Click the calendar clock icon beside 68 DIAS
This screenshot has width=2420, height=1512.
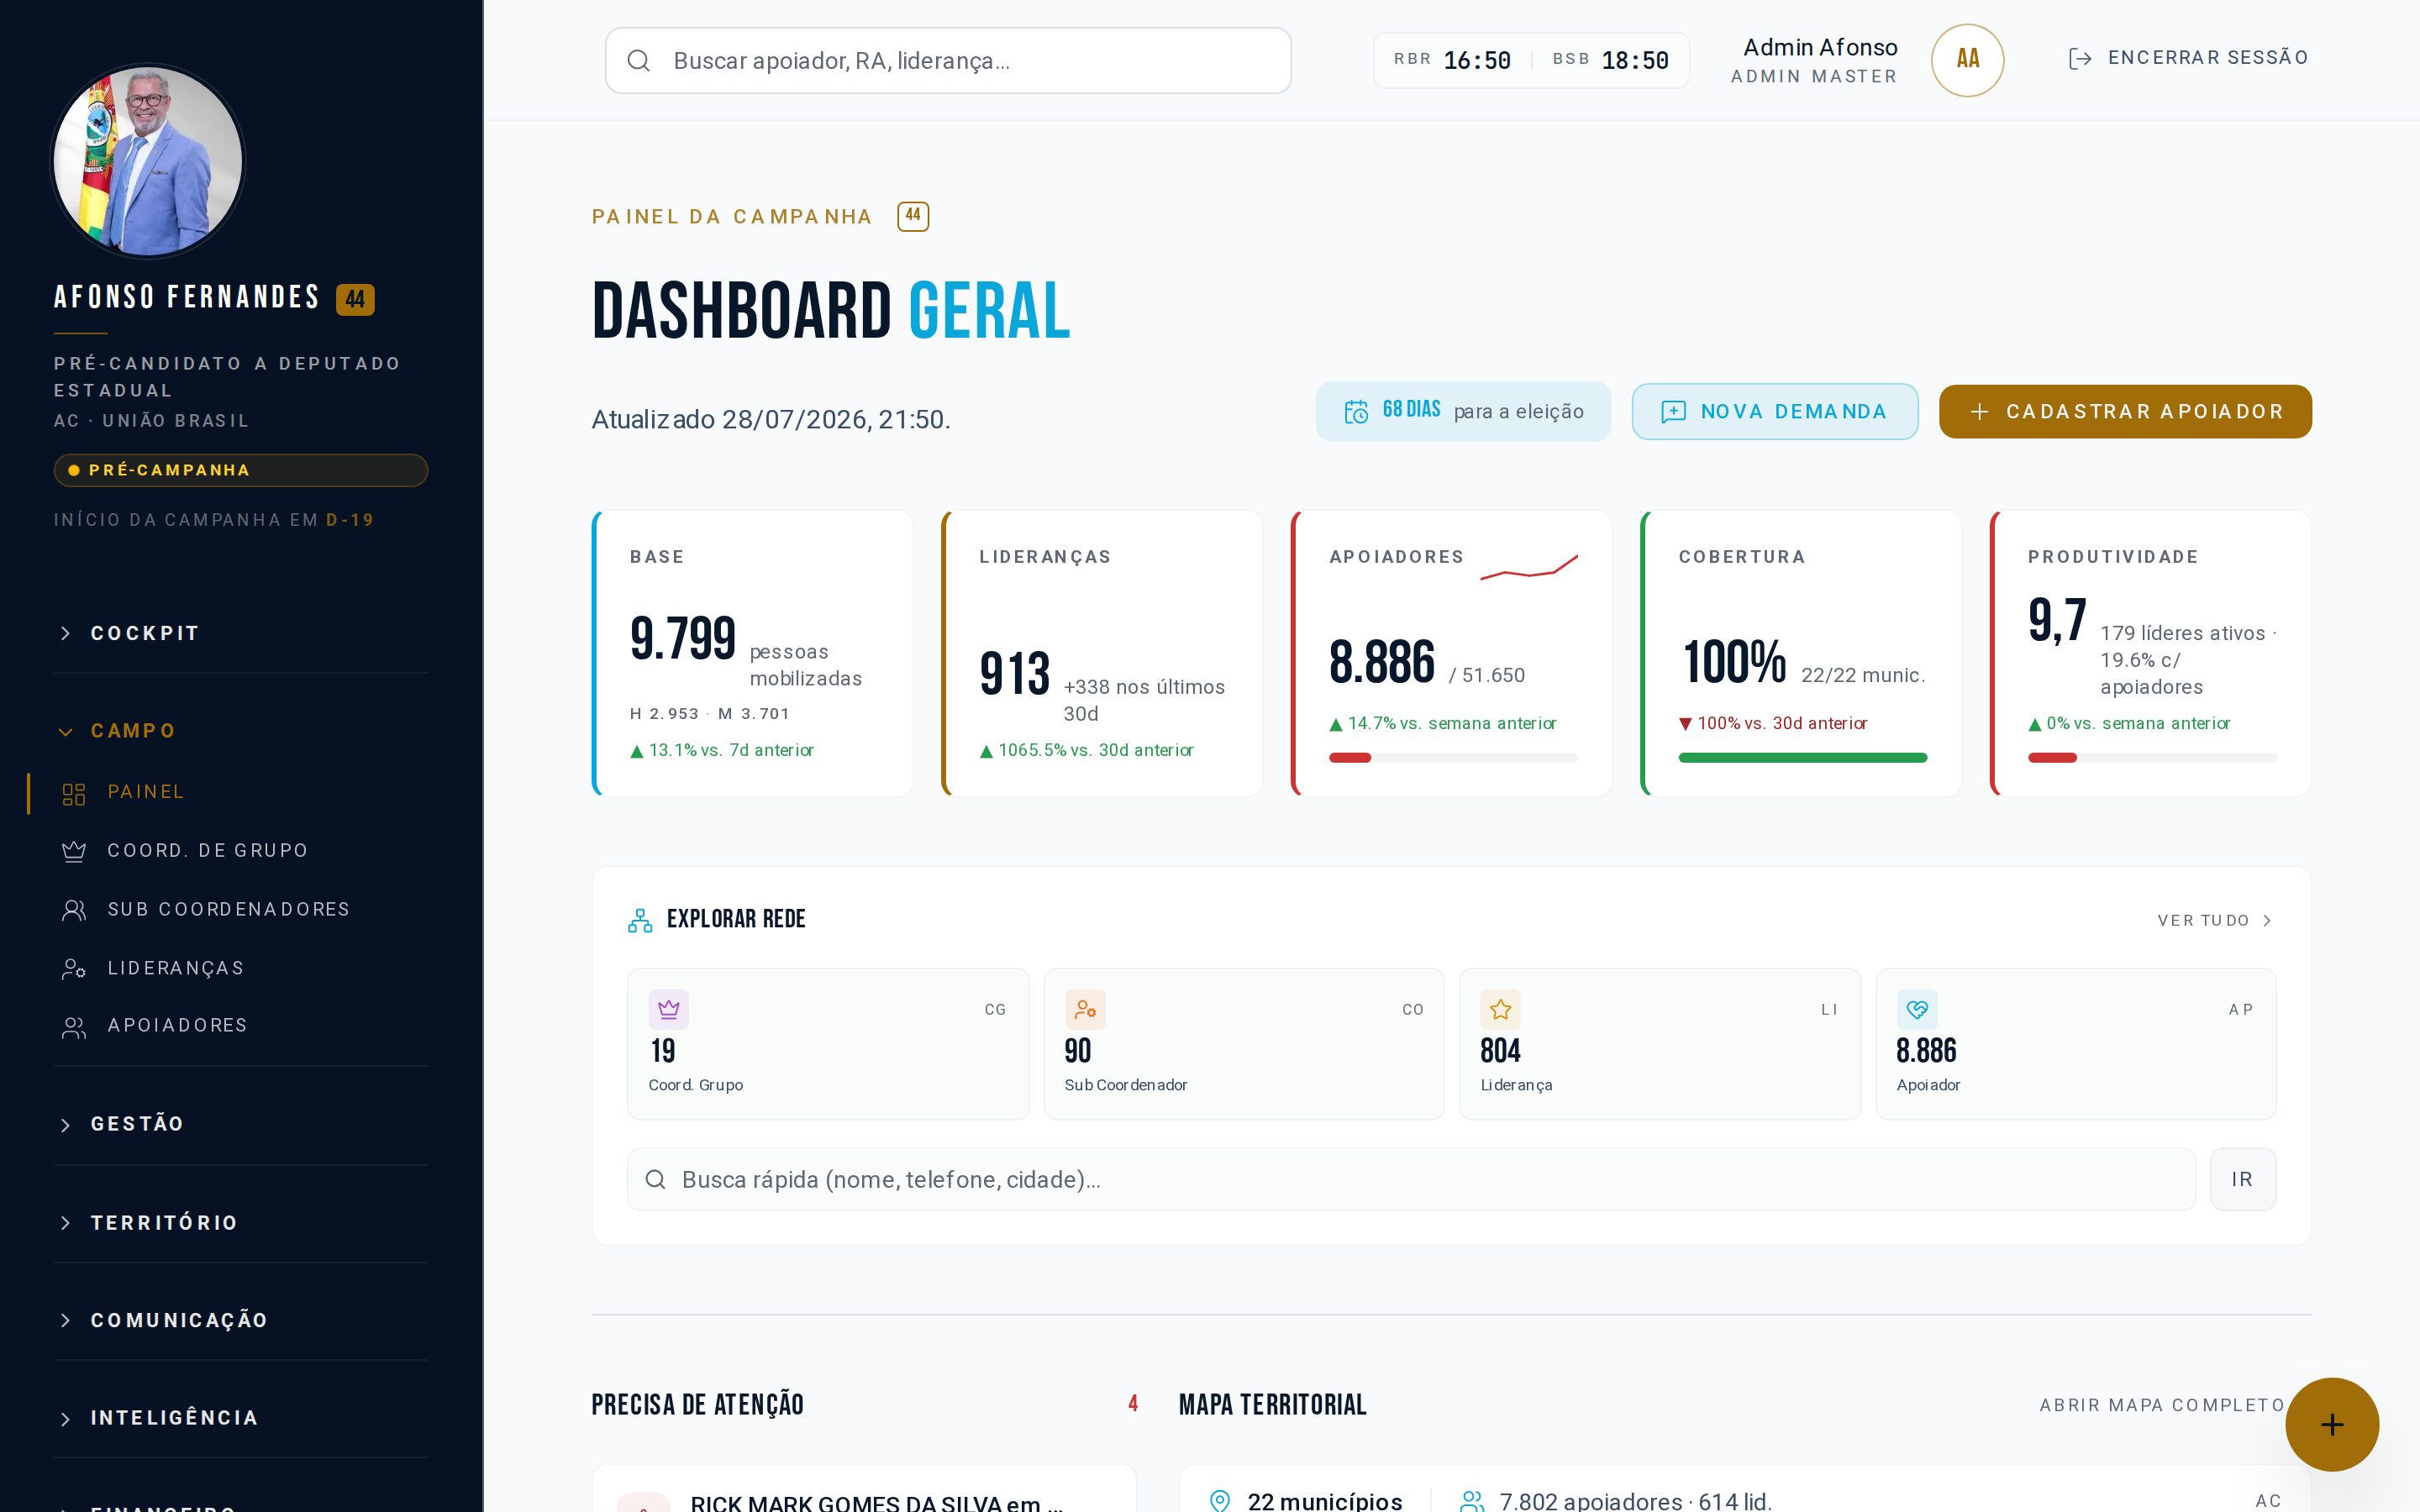coord(1356,412)
